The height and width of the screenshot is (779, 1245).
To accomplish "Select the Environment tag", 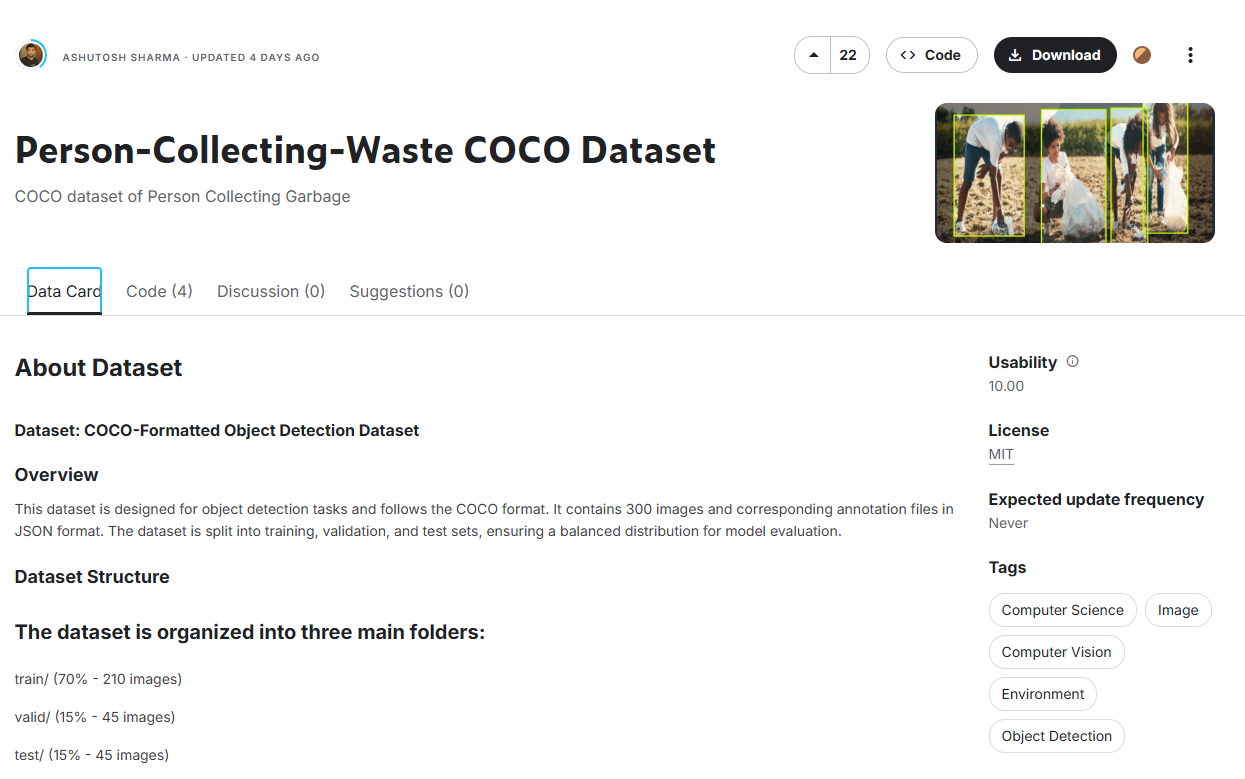I will point(1042,693).
